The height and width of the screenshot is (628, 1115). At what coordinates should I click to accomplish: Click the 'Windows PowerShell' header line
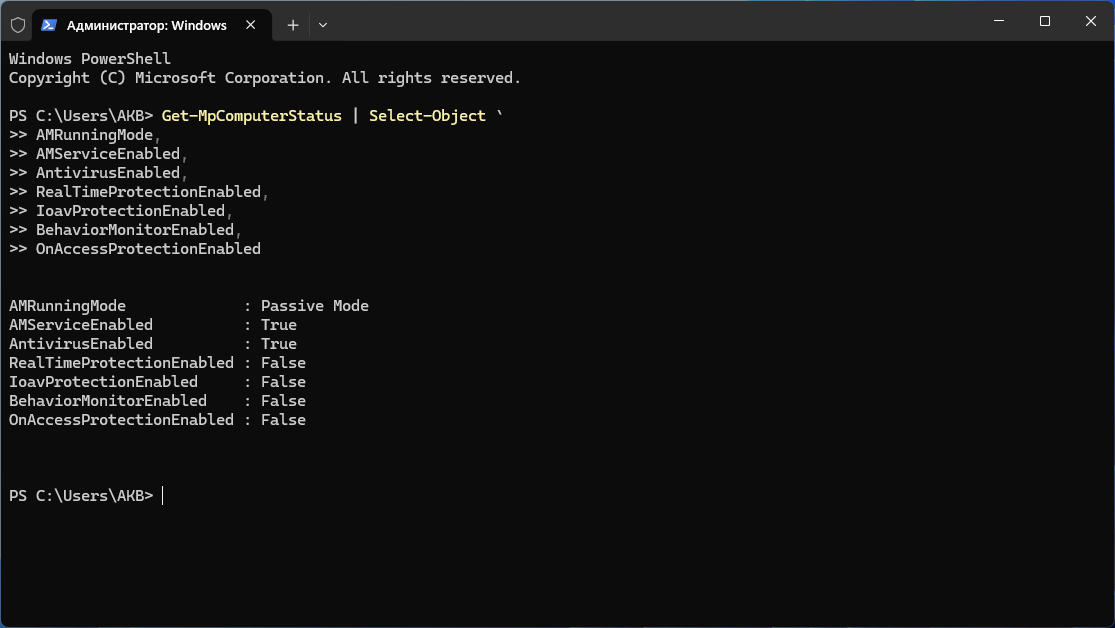(x=90, y=59)
